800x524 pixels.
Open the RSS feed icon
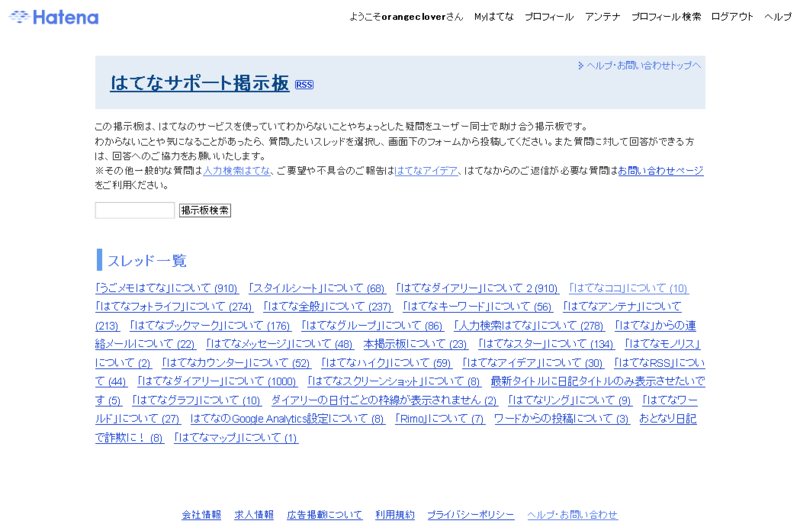[304, 85]
